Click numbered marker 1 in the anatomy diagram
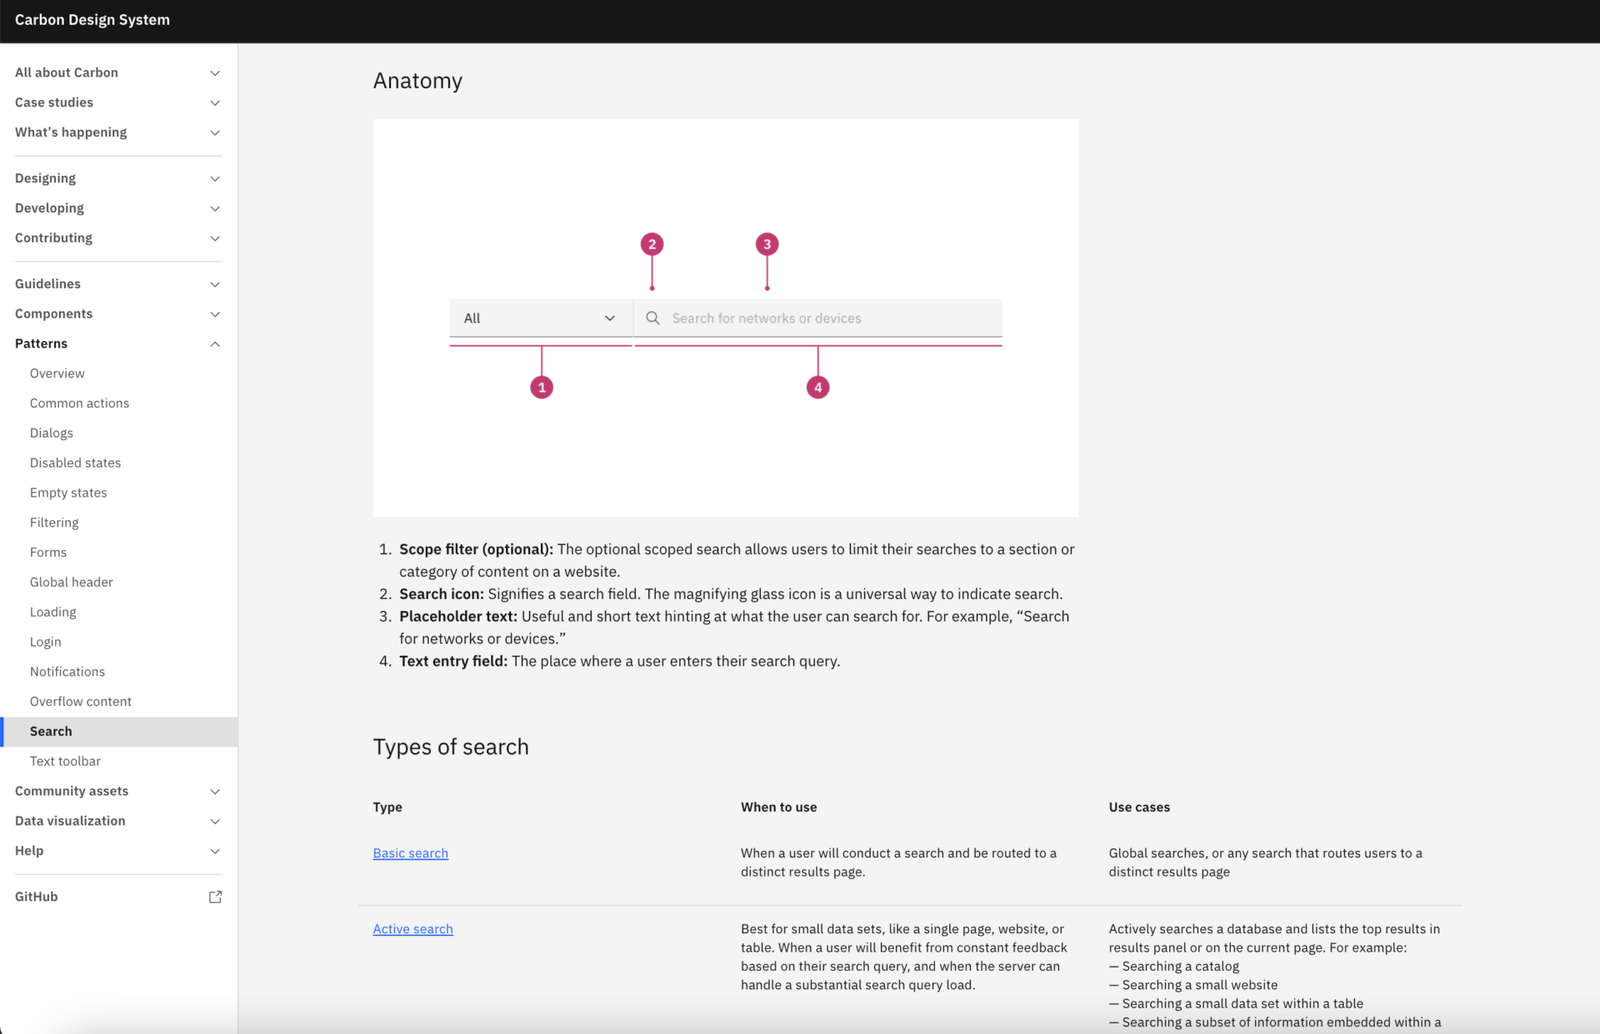 point(541,385)
